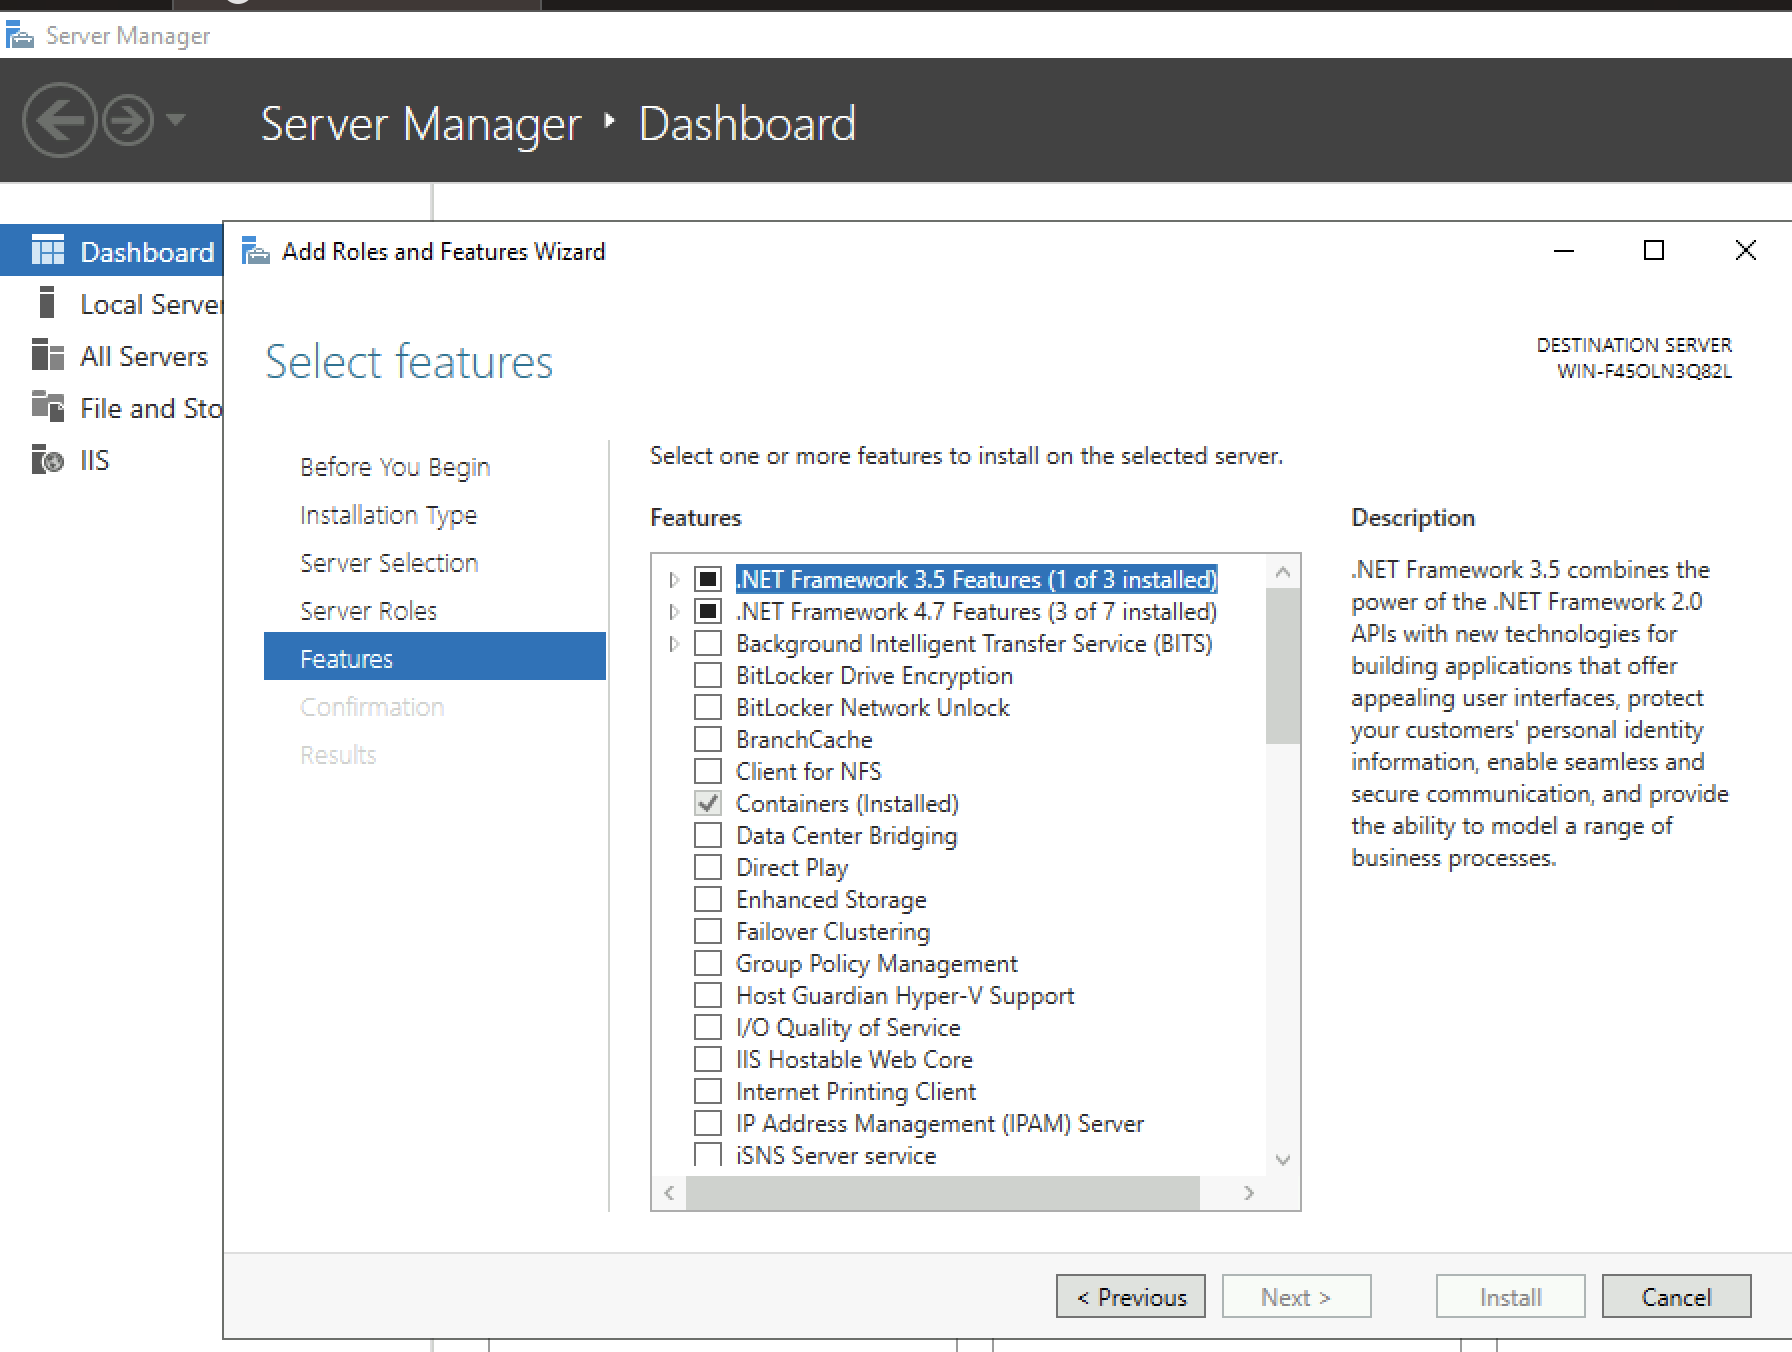Go to the Server Roles step
Viewport: 1792px width, 1352px height.
coord(368,611)
